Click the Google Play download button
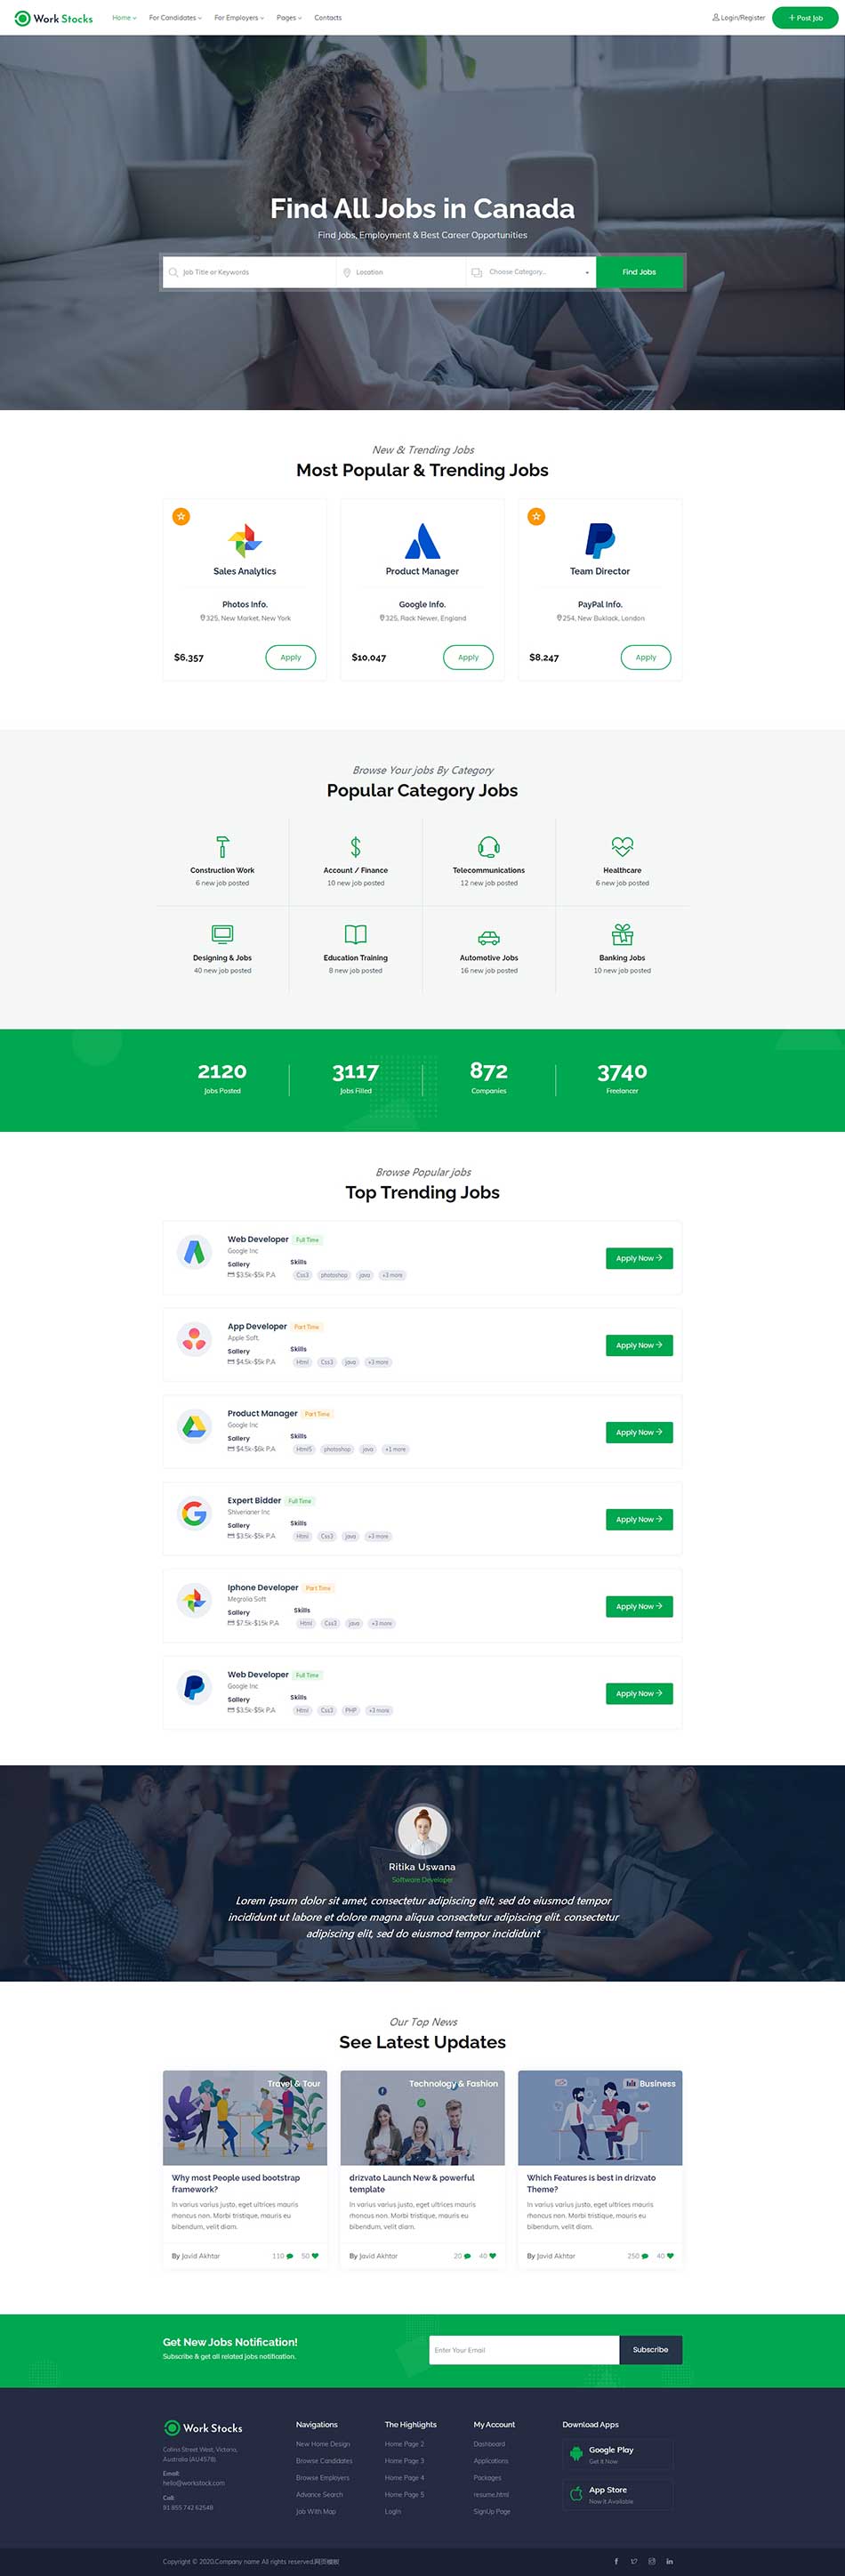Image resolution: width=845 pixels, height=2576 pixels. pos(617,2453)
